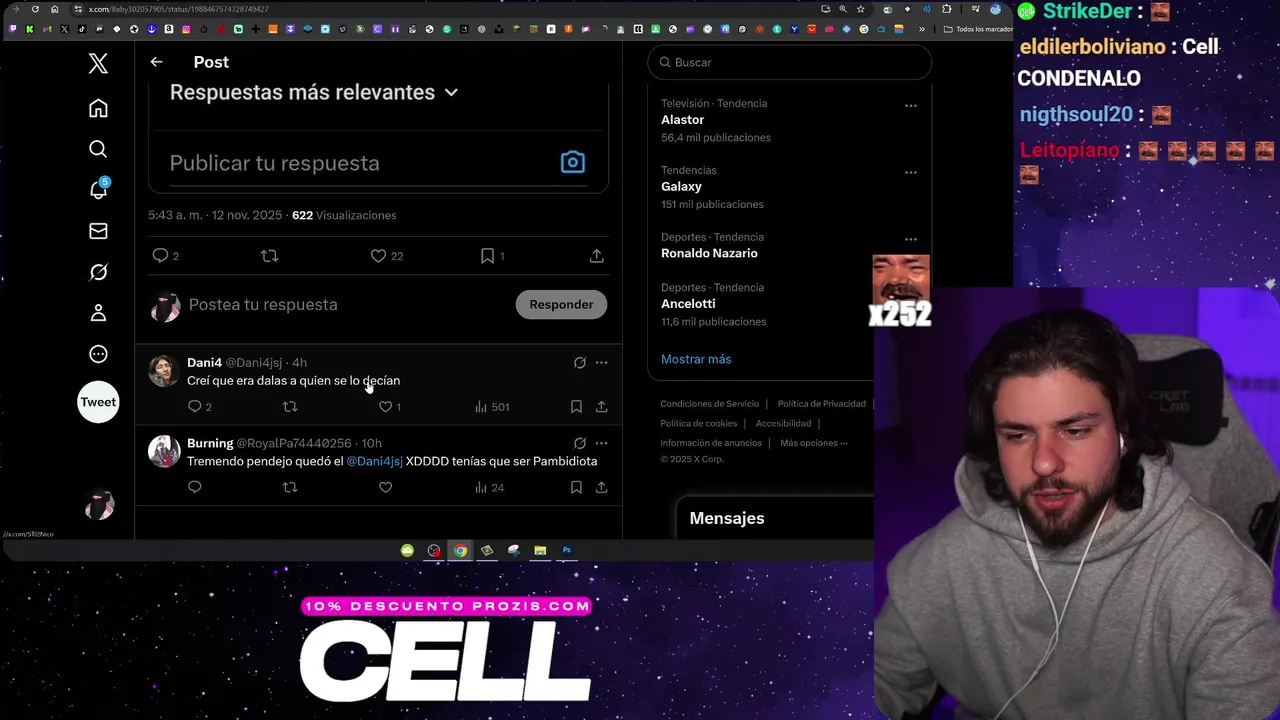Click 'Mostrar más' trends link
The height and width of the screenshot is (720, 1280).
[696, 359]
